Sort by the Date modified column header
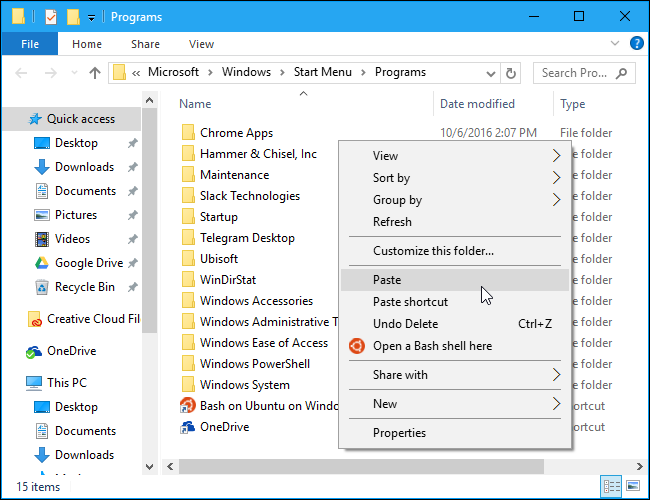This screenshot has height=500, width=650. tap(478, 104)
